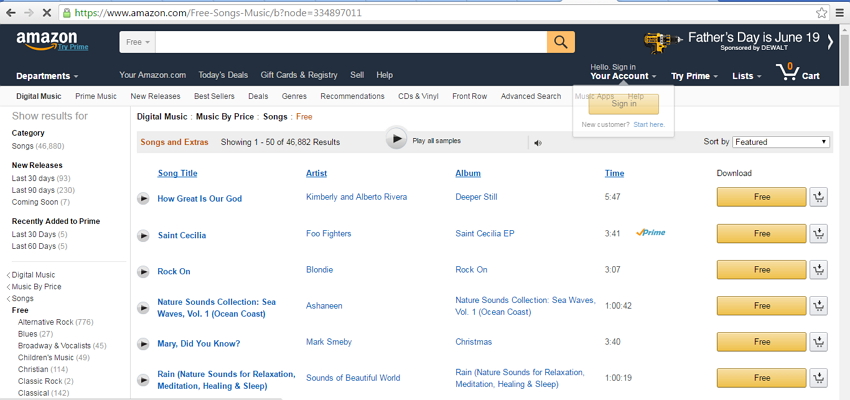
Task: Play the 'Saint Cecilia' song sample
Action: 143,235
